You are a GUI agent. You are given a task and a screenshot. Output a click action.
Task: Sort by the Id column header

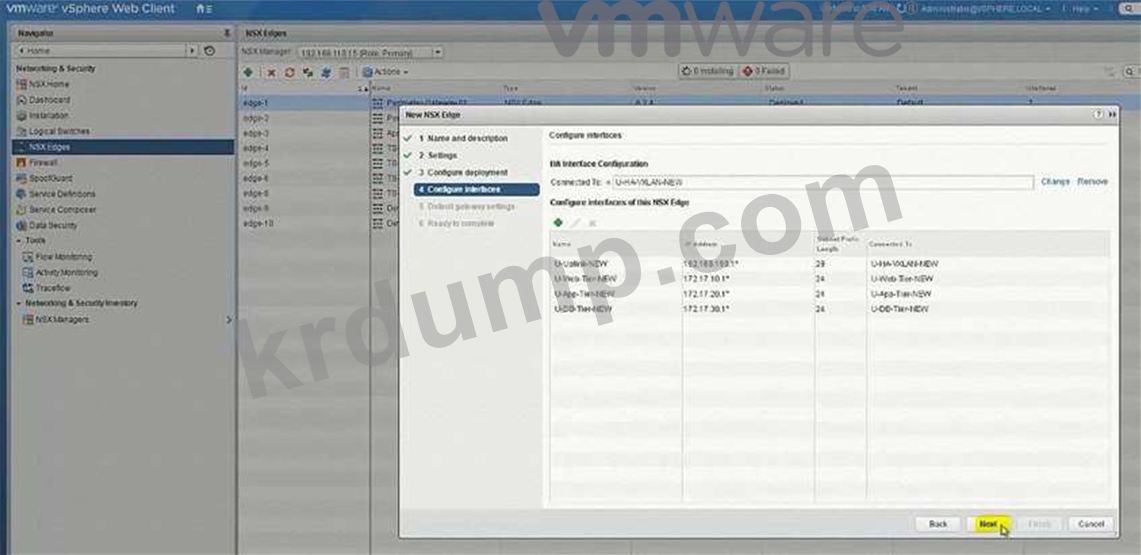305,89
